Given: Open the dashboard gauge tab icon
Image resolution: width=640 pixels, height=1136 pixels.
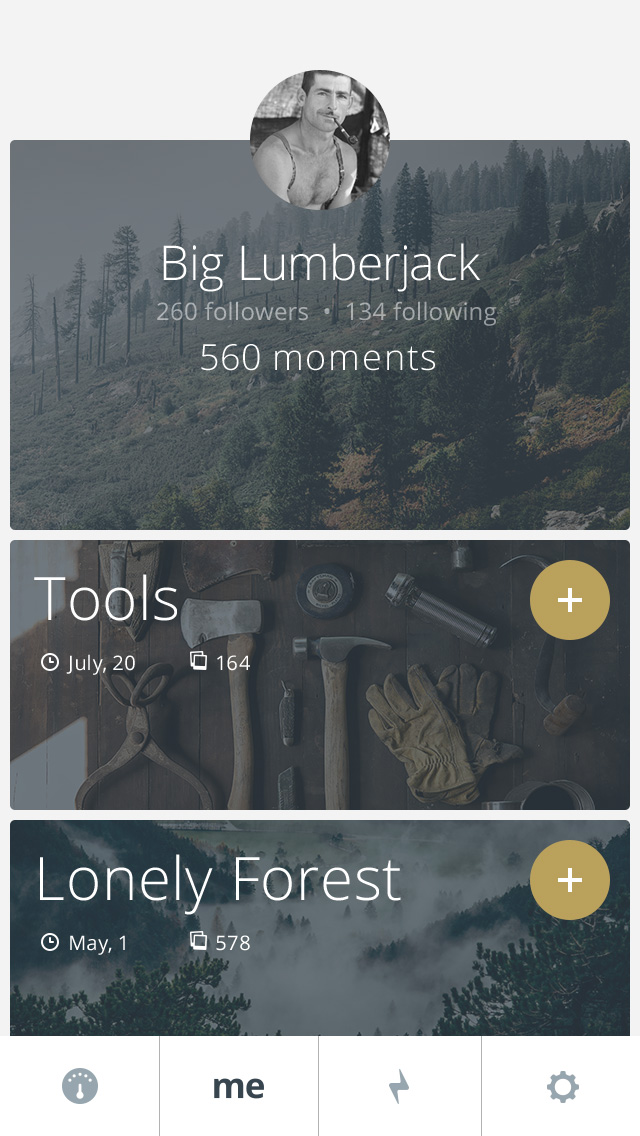Looking at the screenshot, I should (x=80, y=1086).
